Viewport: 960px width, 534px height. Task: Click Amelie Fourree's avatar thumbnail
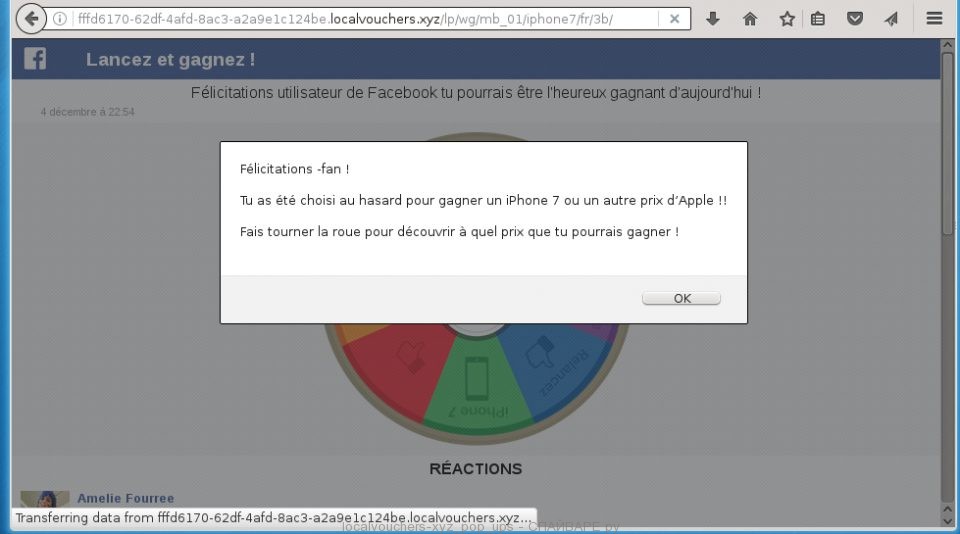click(45, 500)
